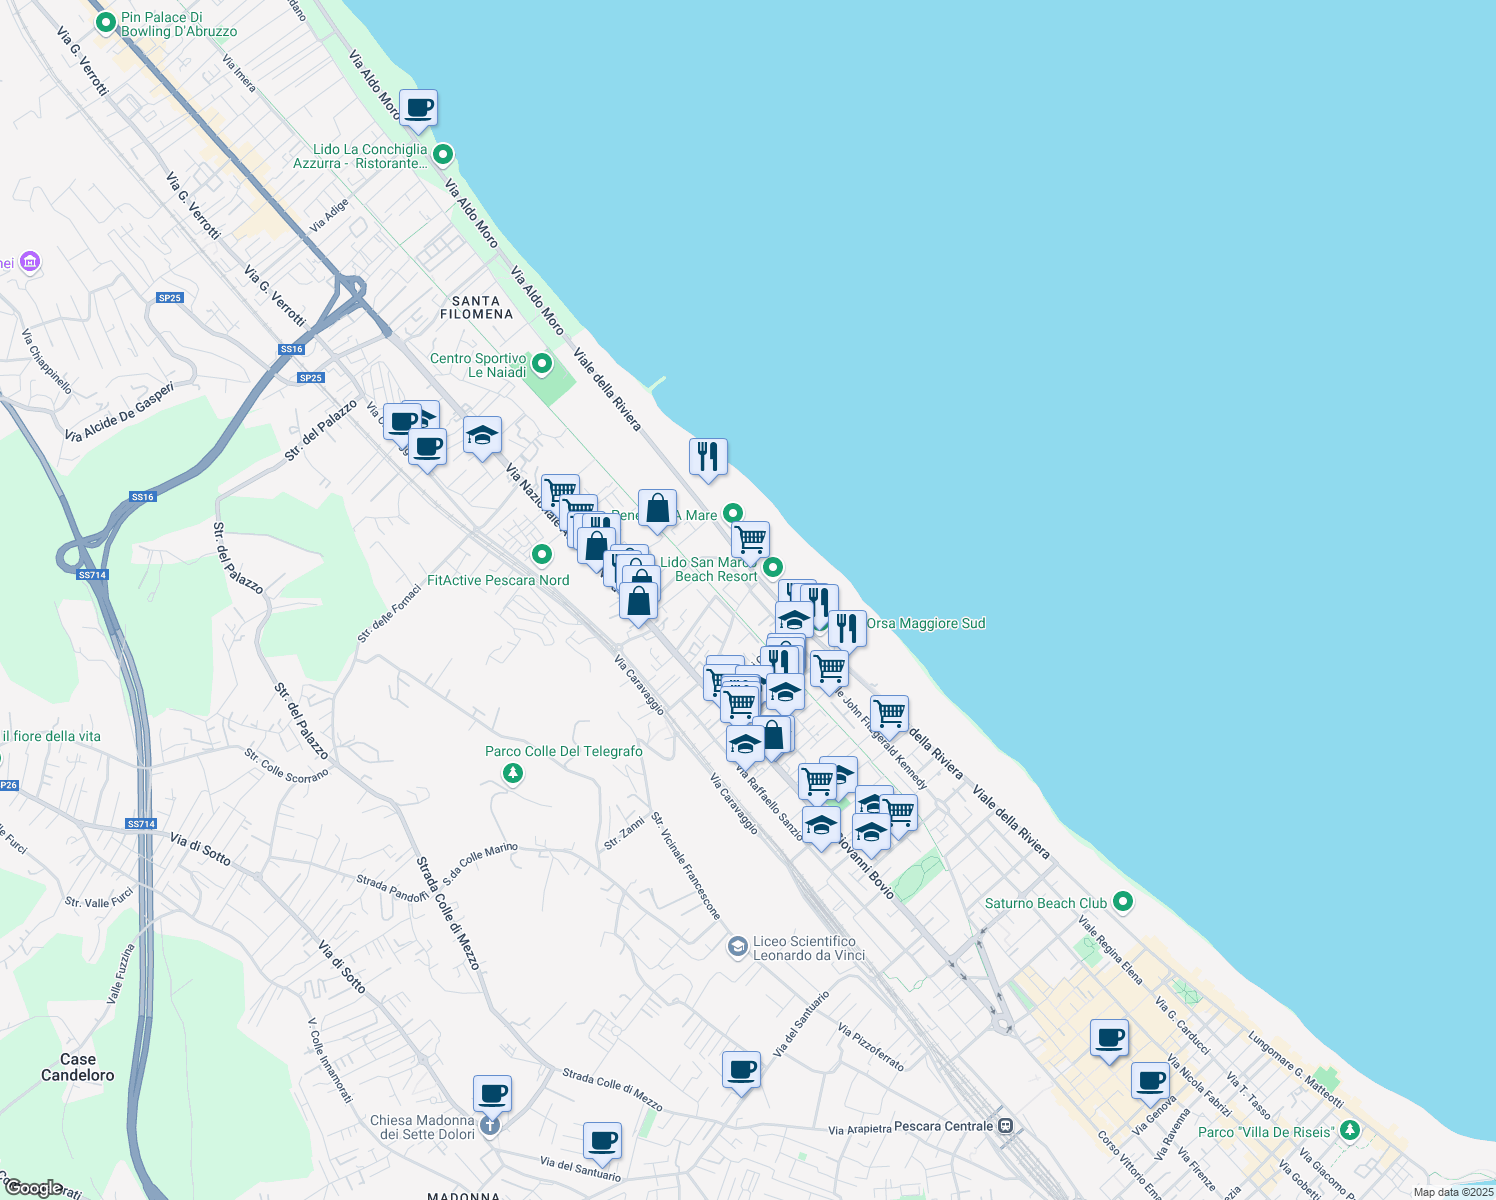Screen dimensions: 1496x1200
Task: Select the 'Parco Colle Del Telegrafo' label
Action: (x=564, y=751)
